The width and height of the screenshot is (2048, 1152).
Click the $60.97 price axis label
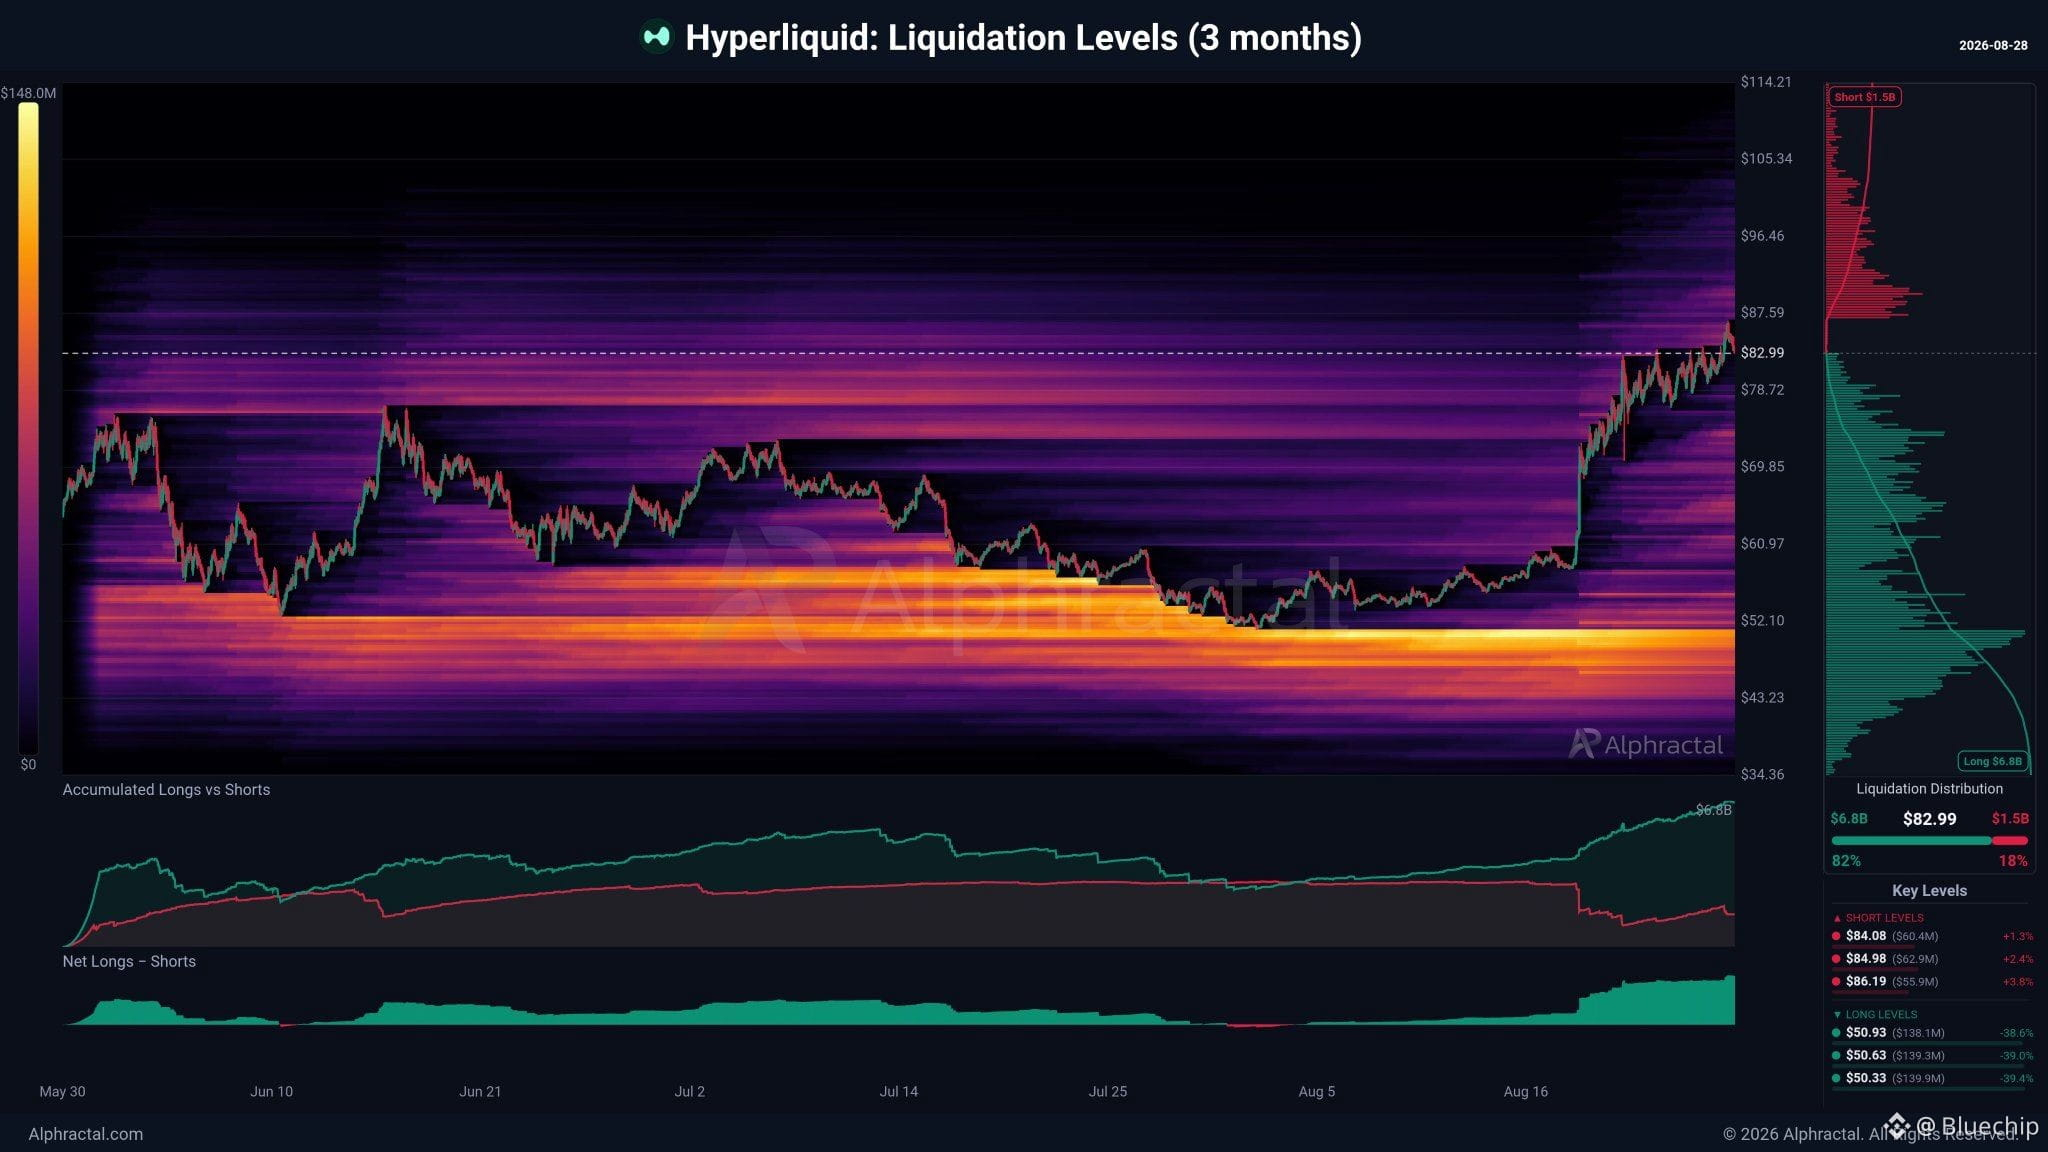1762,543
